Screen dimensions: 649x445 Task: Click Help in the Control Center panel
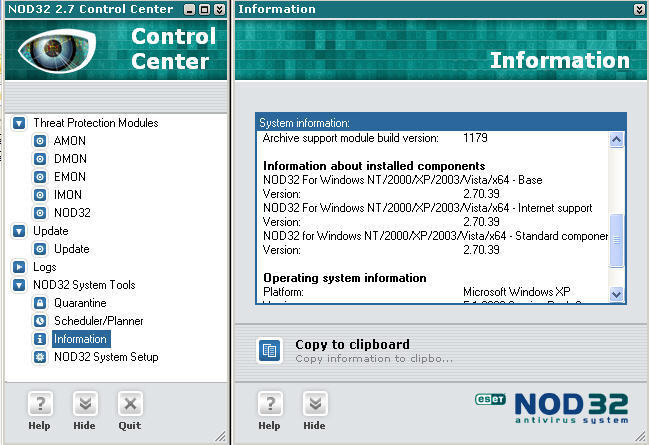40,411
